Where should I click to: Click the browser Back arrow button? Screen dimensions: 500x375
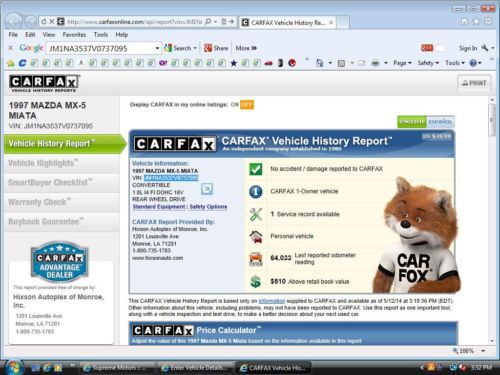14,22
